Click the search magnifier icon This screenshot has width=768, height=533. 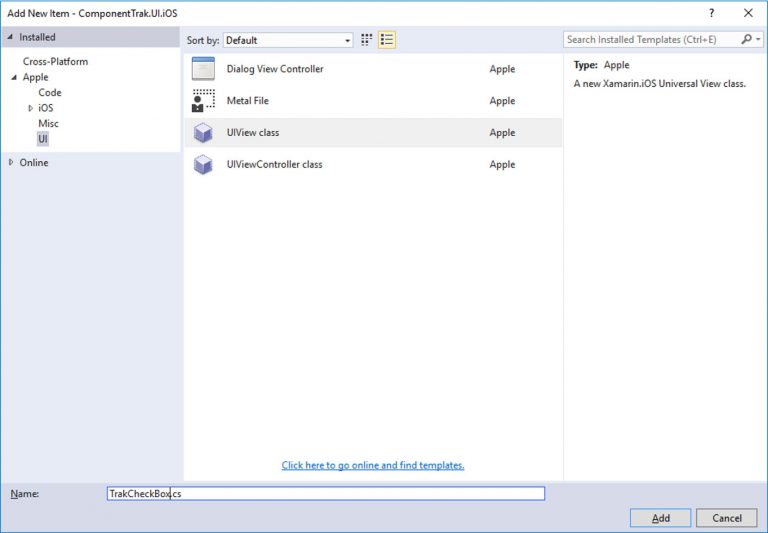point(746,39)
